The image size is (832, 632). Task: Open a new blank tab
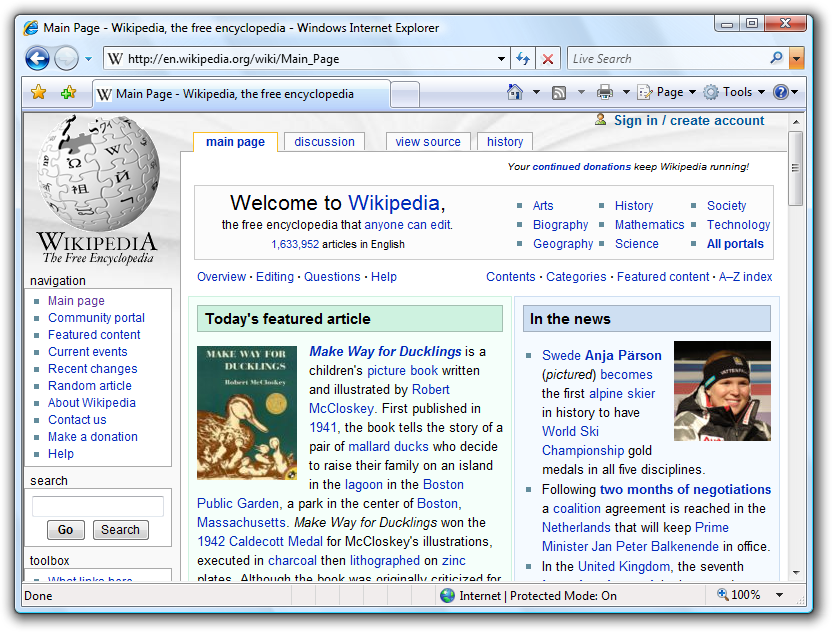[x=406, y=94]
